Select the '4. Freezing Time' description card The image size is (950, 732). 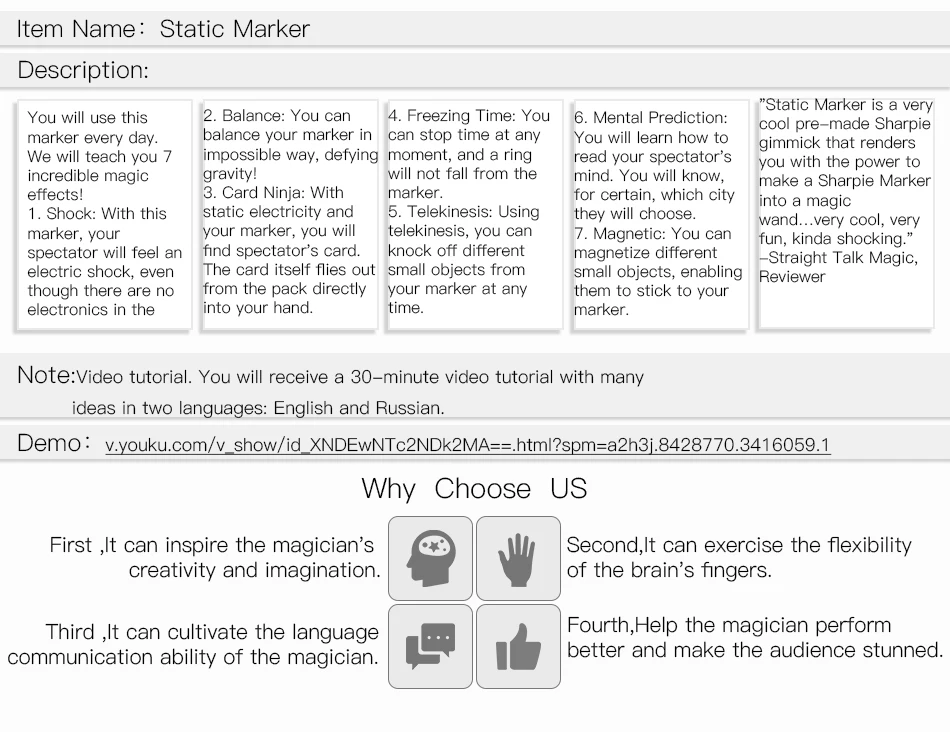(475, 215)
